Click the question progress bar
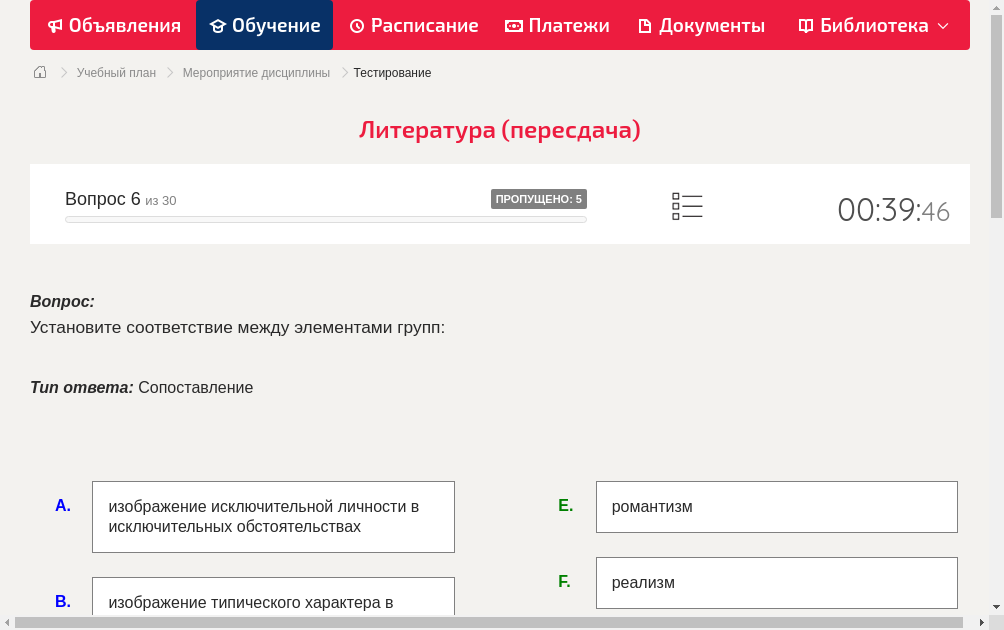 (x=325, y=219)
